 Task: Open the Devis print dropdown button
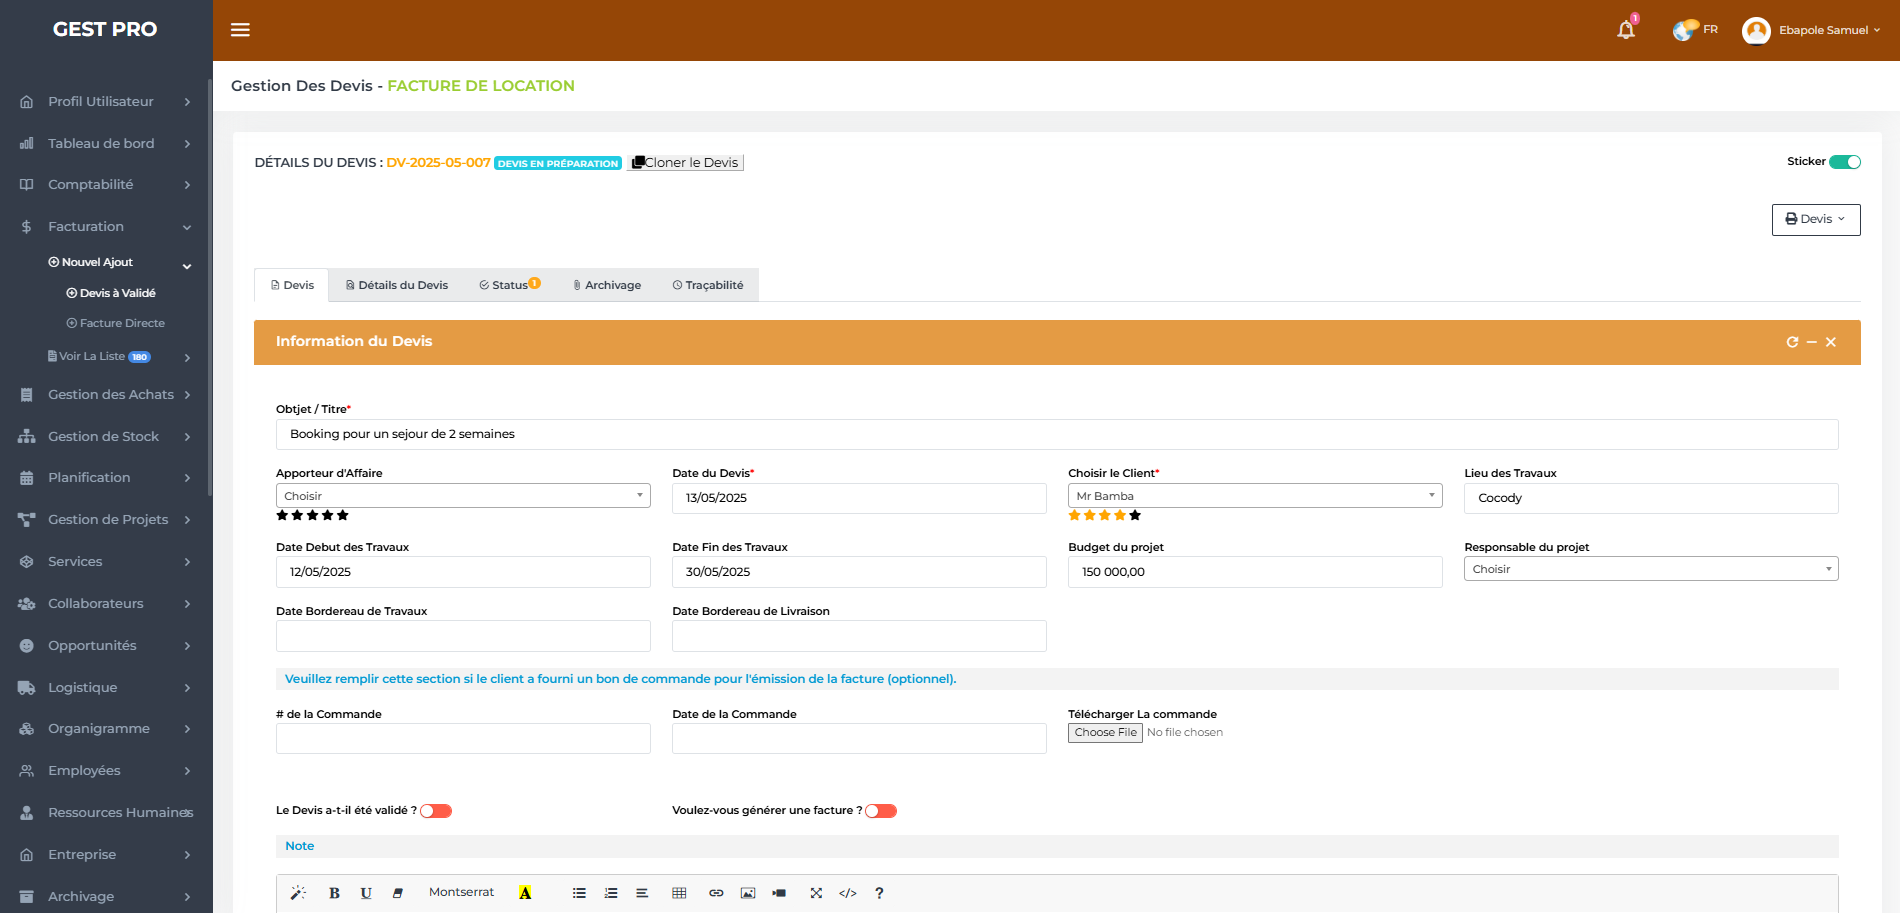coord(1816,220)
